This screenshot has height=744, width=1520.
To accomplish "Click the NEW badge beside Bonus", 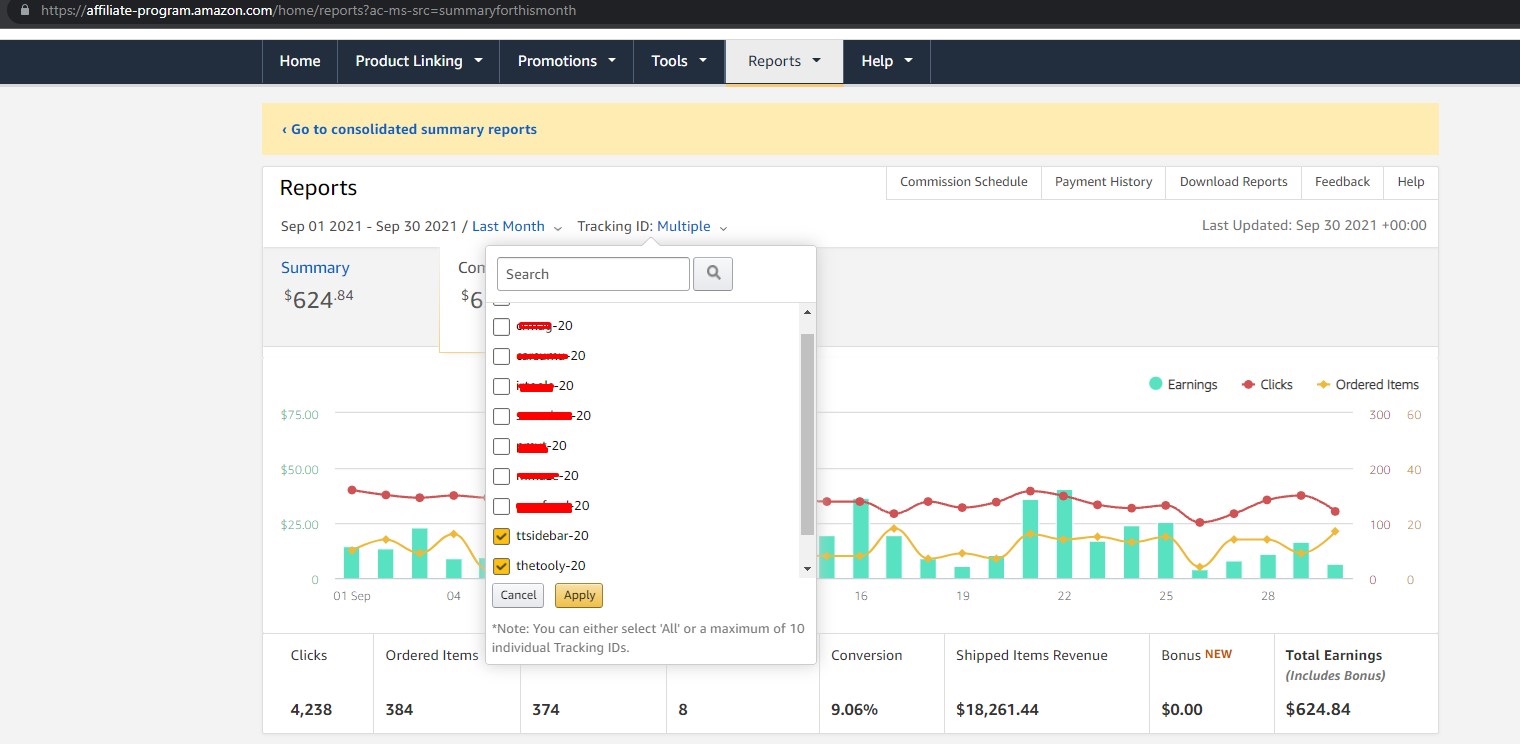I will tap(1218, 654).
